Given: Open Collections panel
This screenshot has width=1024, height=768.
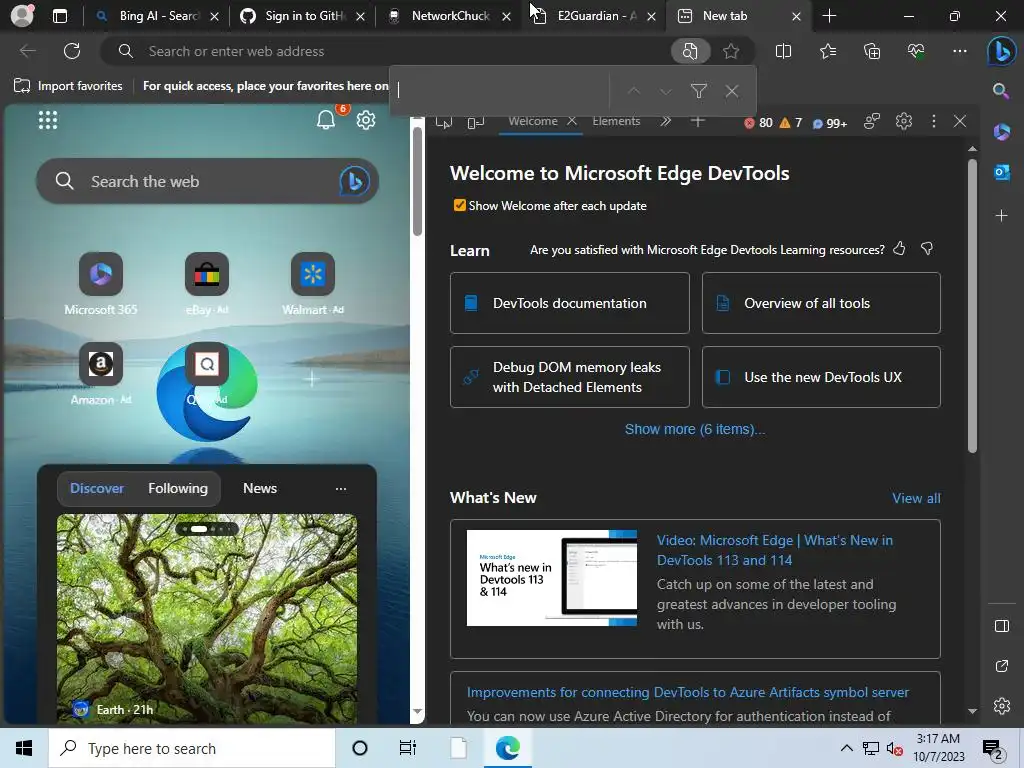Looking at the screenshot, I should tap(872, 51).
